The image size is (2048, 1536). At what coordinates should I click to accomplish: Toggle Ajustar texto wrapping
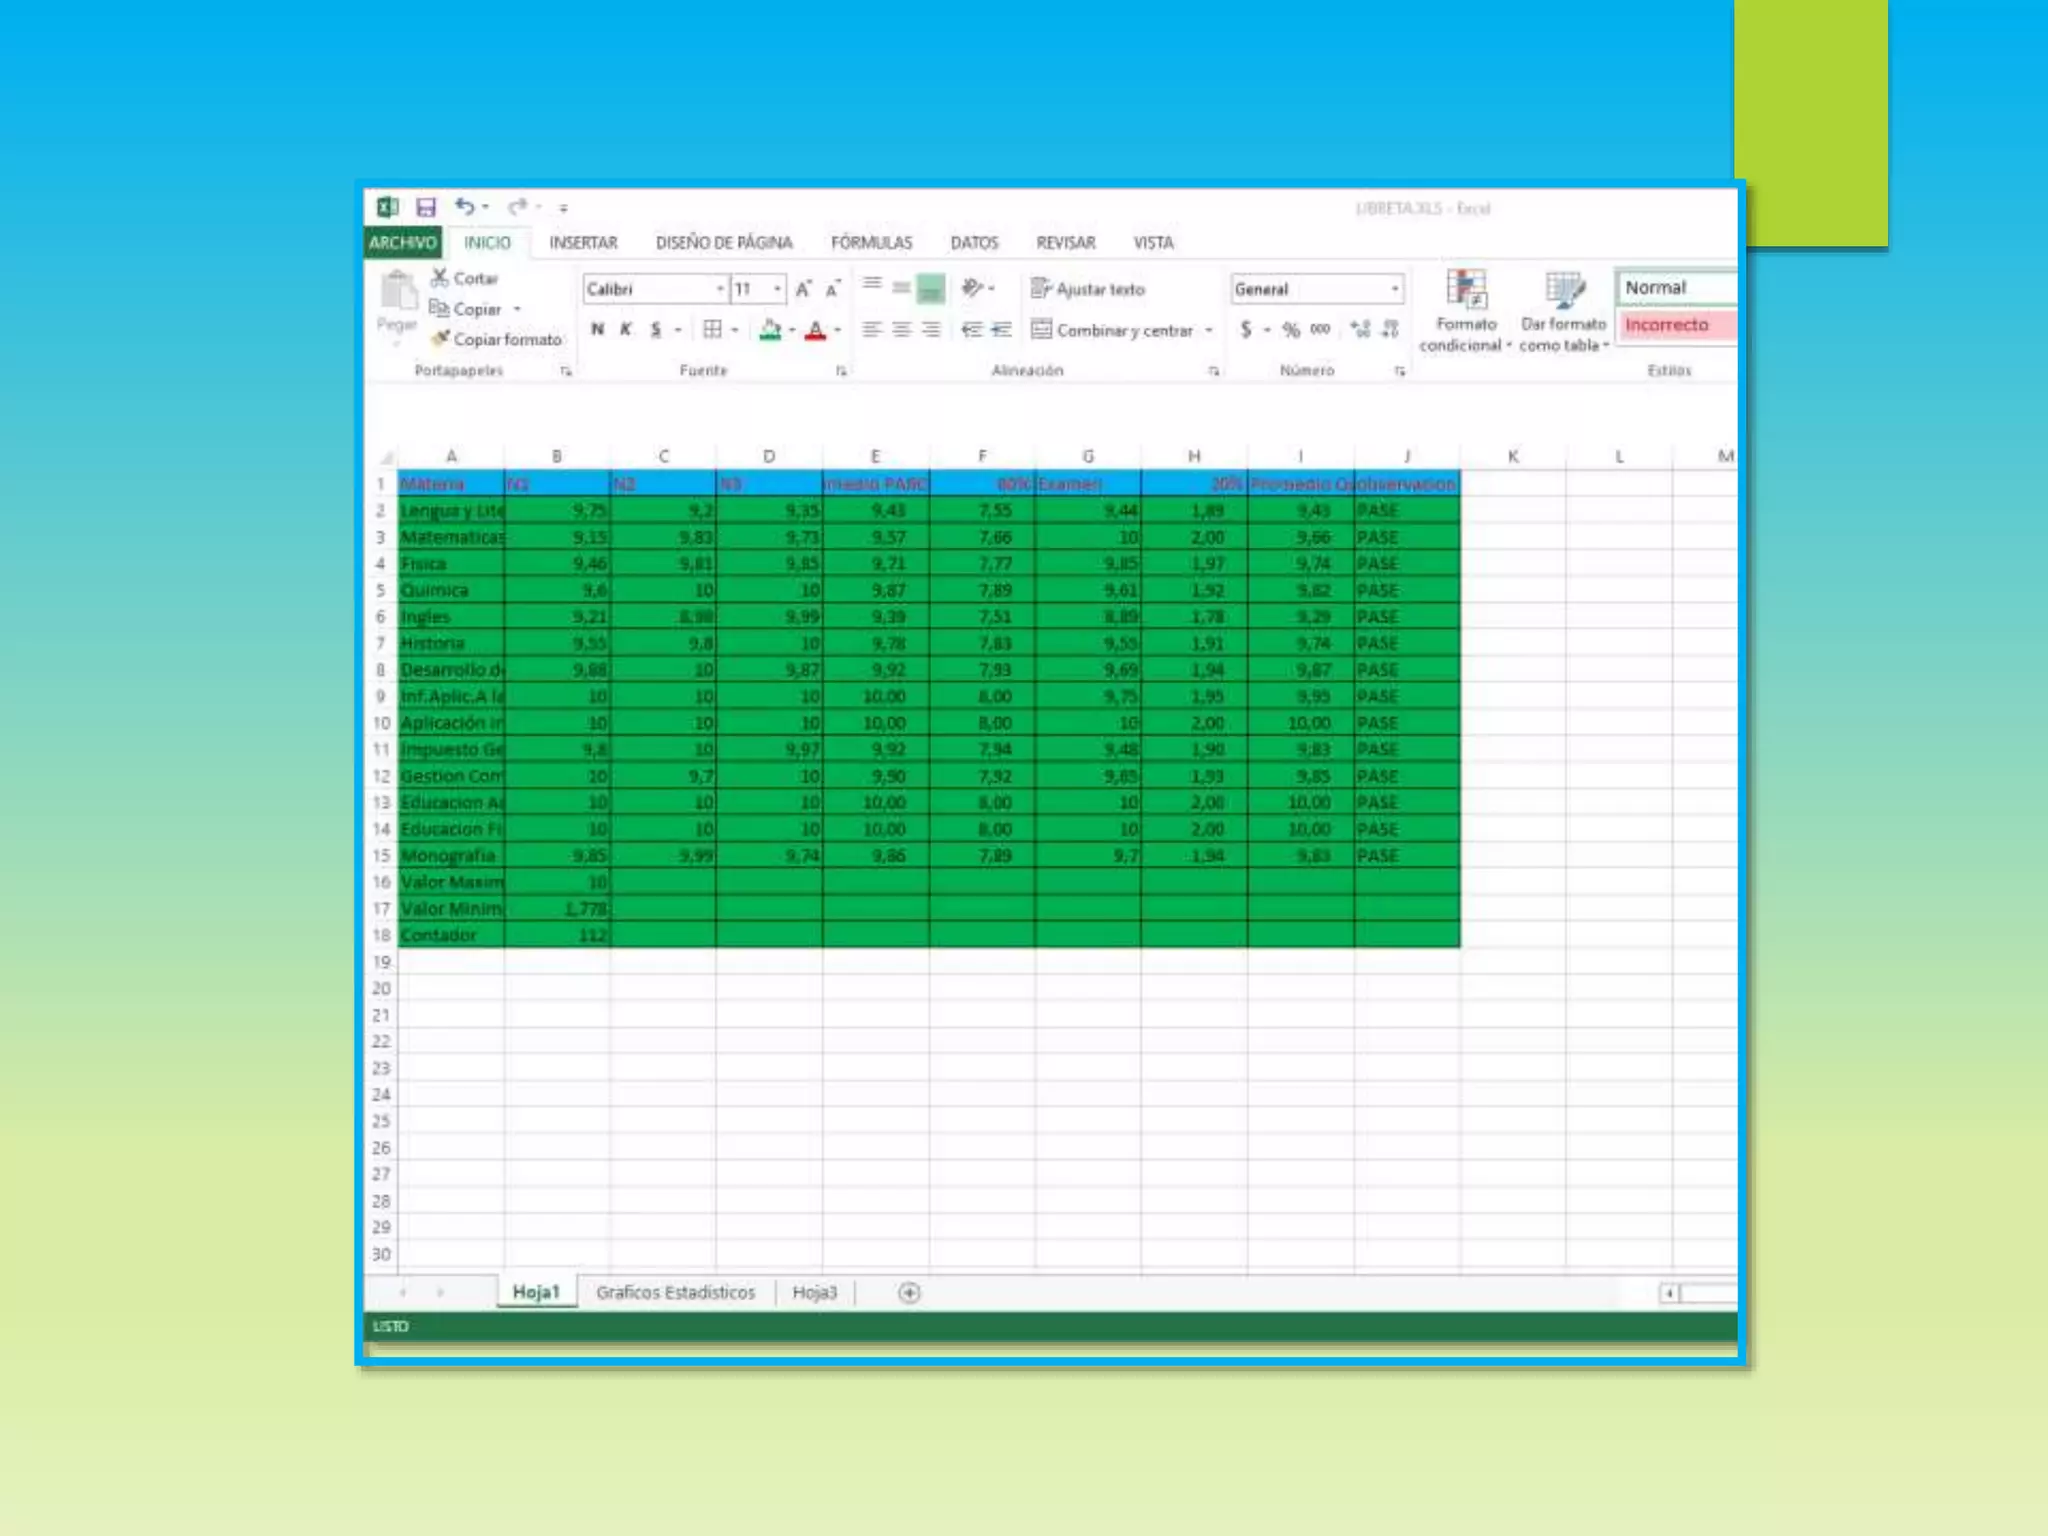tap(1088, 289)
